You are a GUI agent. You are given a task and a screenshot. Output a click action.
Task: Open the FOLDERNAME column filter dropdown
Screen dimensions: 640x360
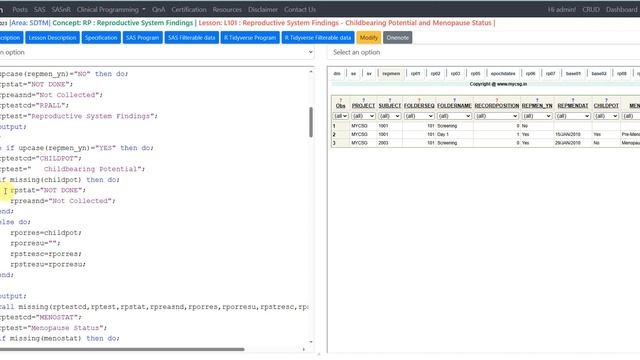[x=454, y=116]
